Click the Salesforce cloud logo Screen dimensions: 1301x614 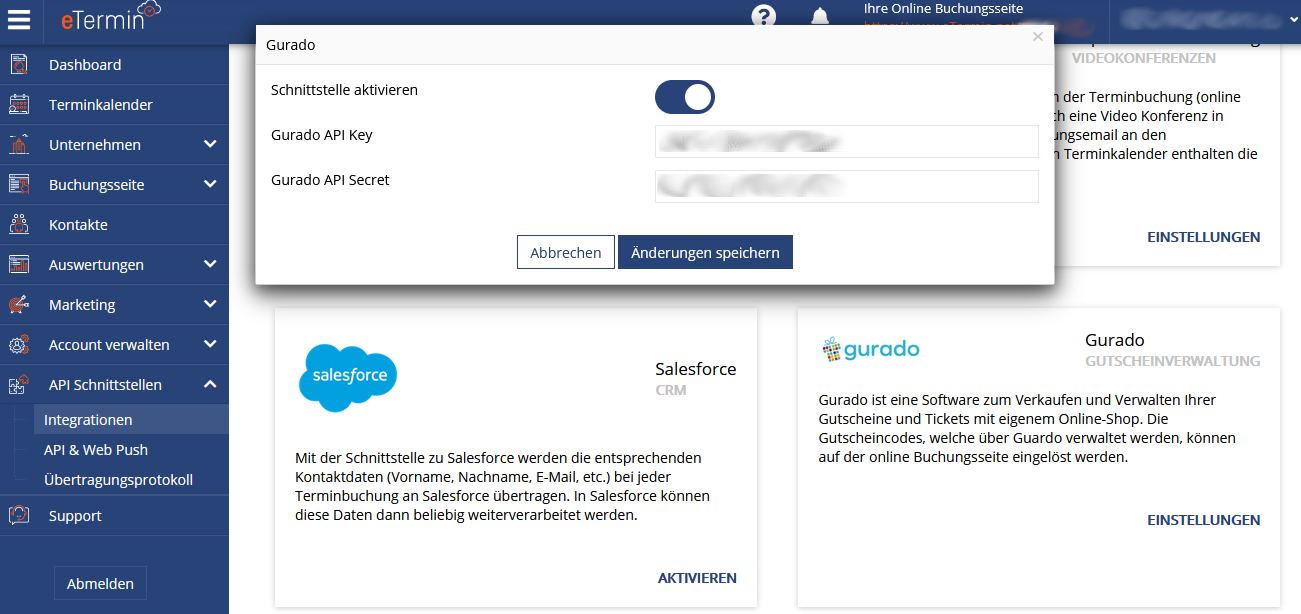348,377
